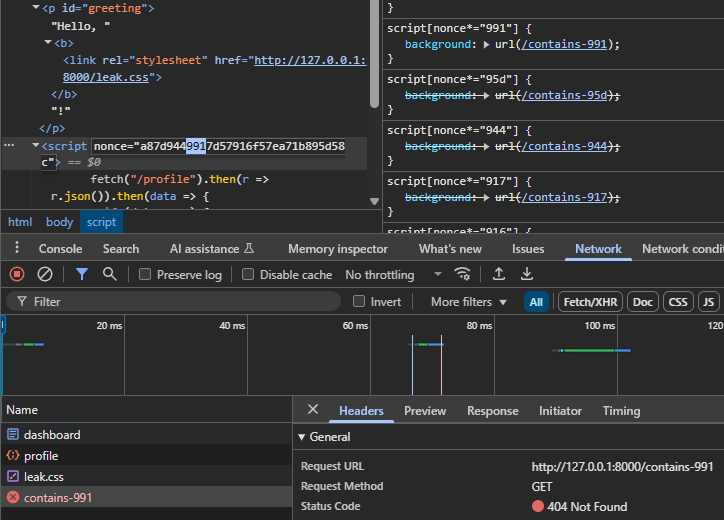Open drawer three-dot menu
This screenshot has height=520, width=724.
(x=17, y=248)
